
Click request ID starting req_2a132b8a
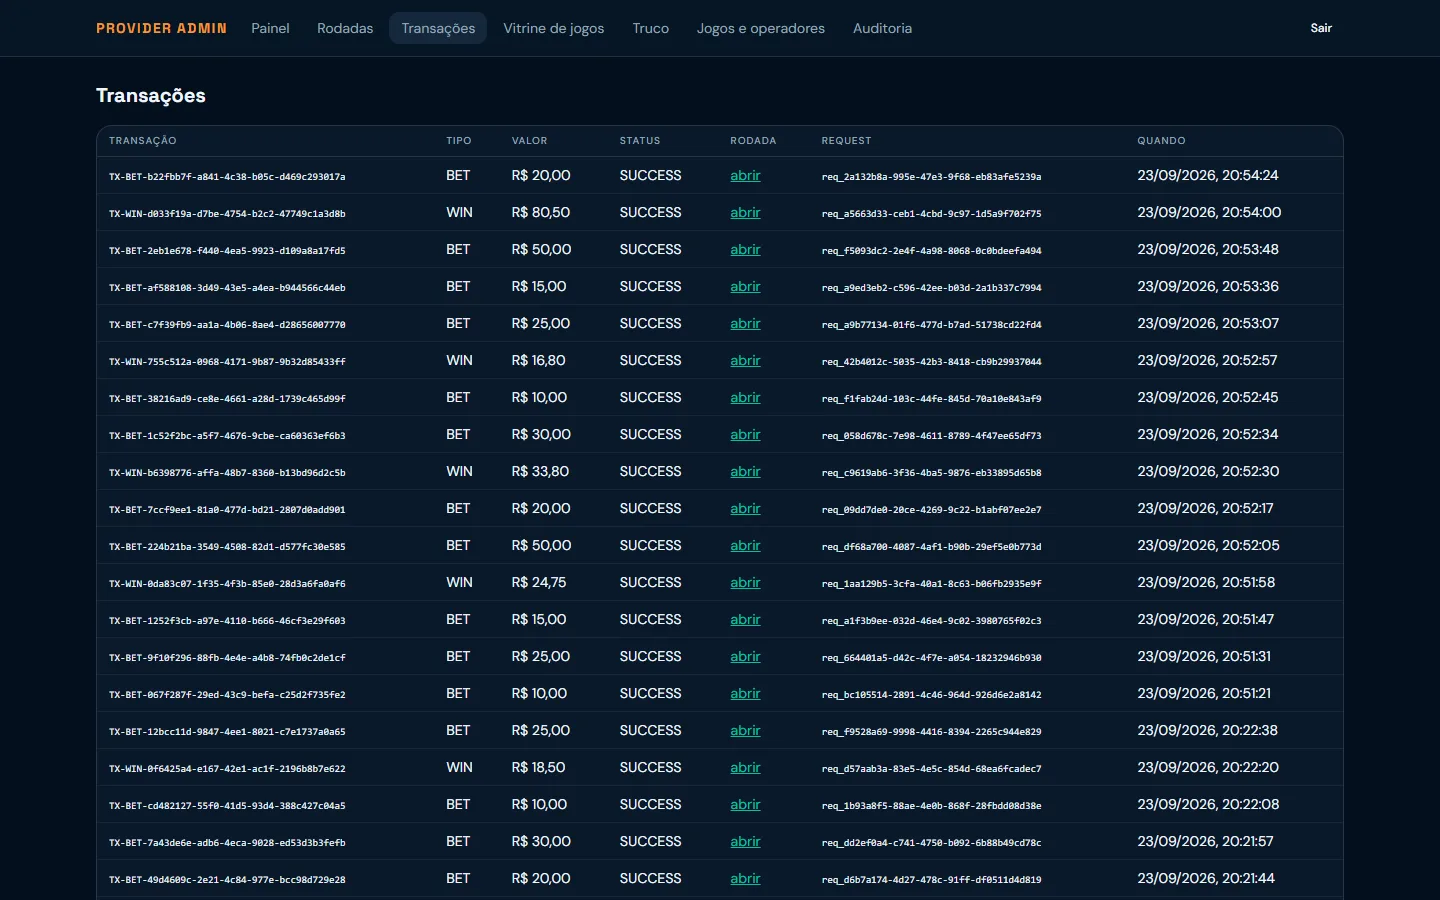click(932, 177)
